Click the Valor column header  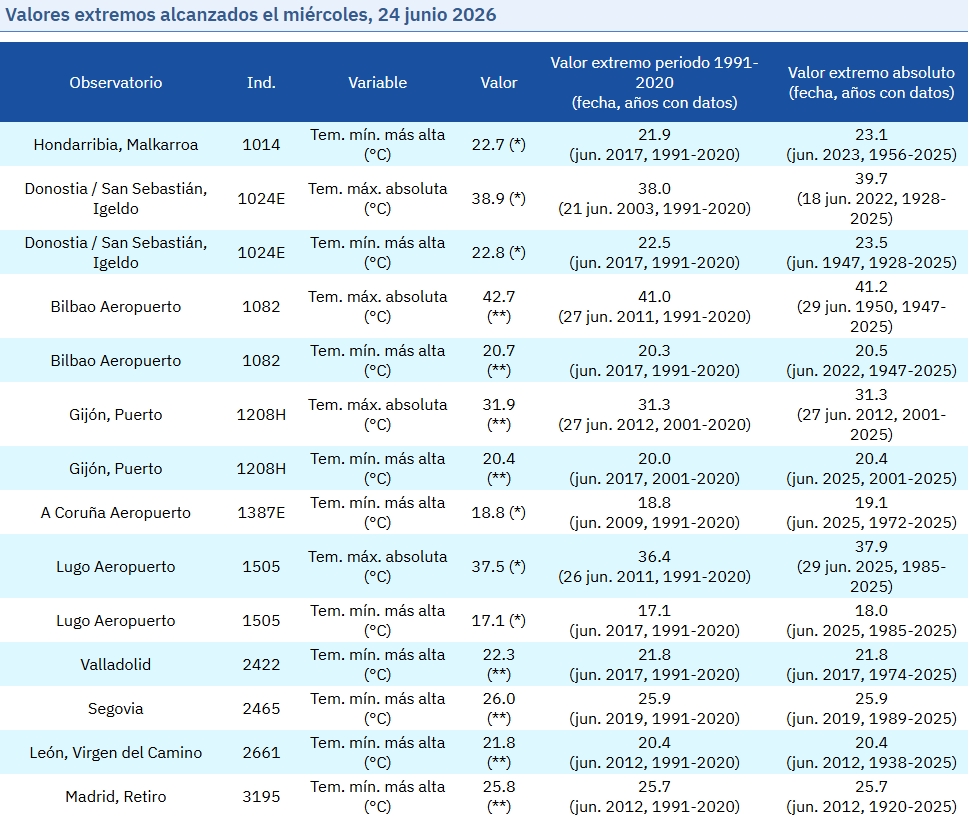pos(499,82)
